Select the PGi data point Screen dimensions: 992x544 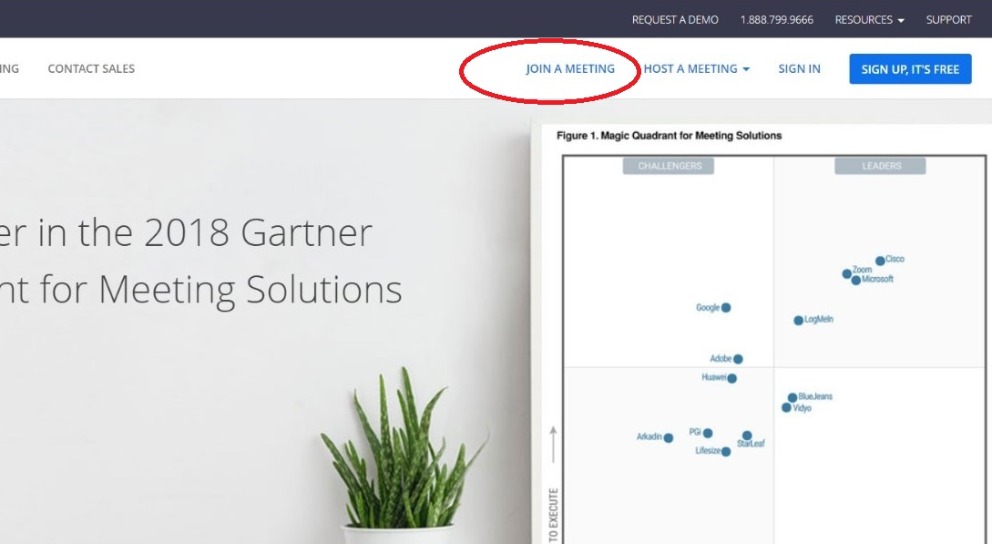tap(708, 433)
